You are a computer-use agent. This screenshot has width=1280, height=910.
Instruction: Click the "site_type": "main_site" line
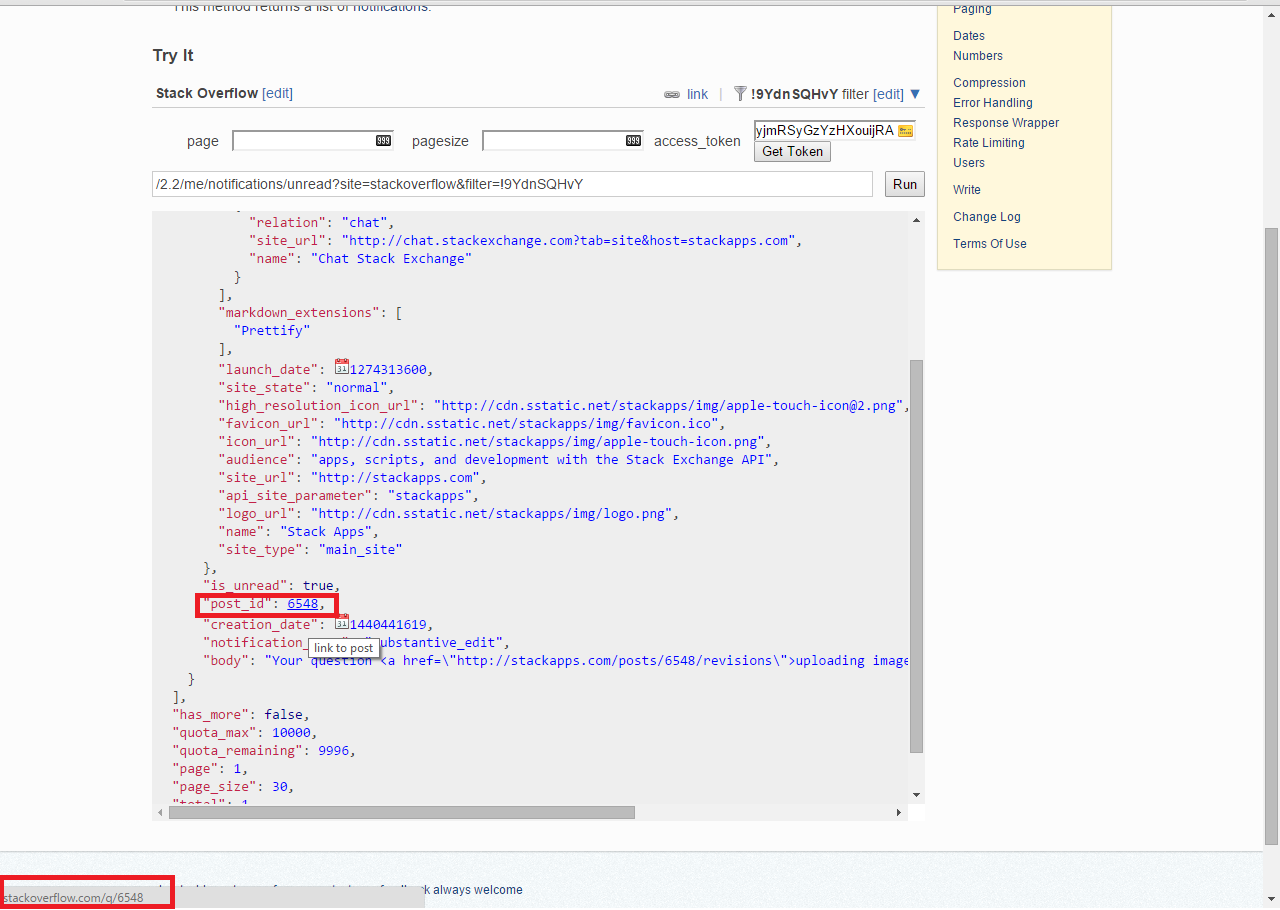click(x=310, y=549)
